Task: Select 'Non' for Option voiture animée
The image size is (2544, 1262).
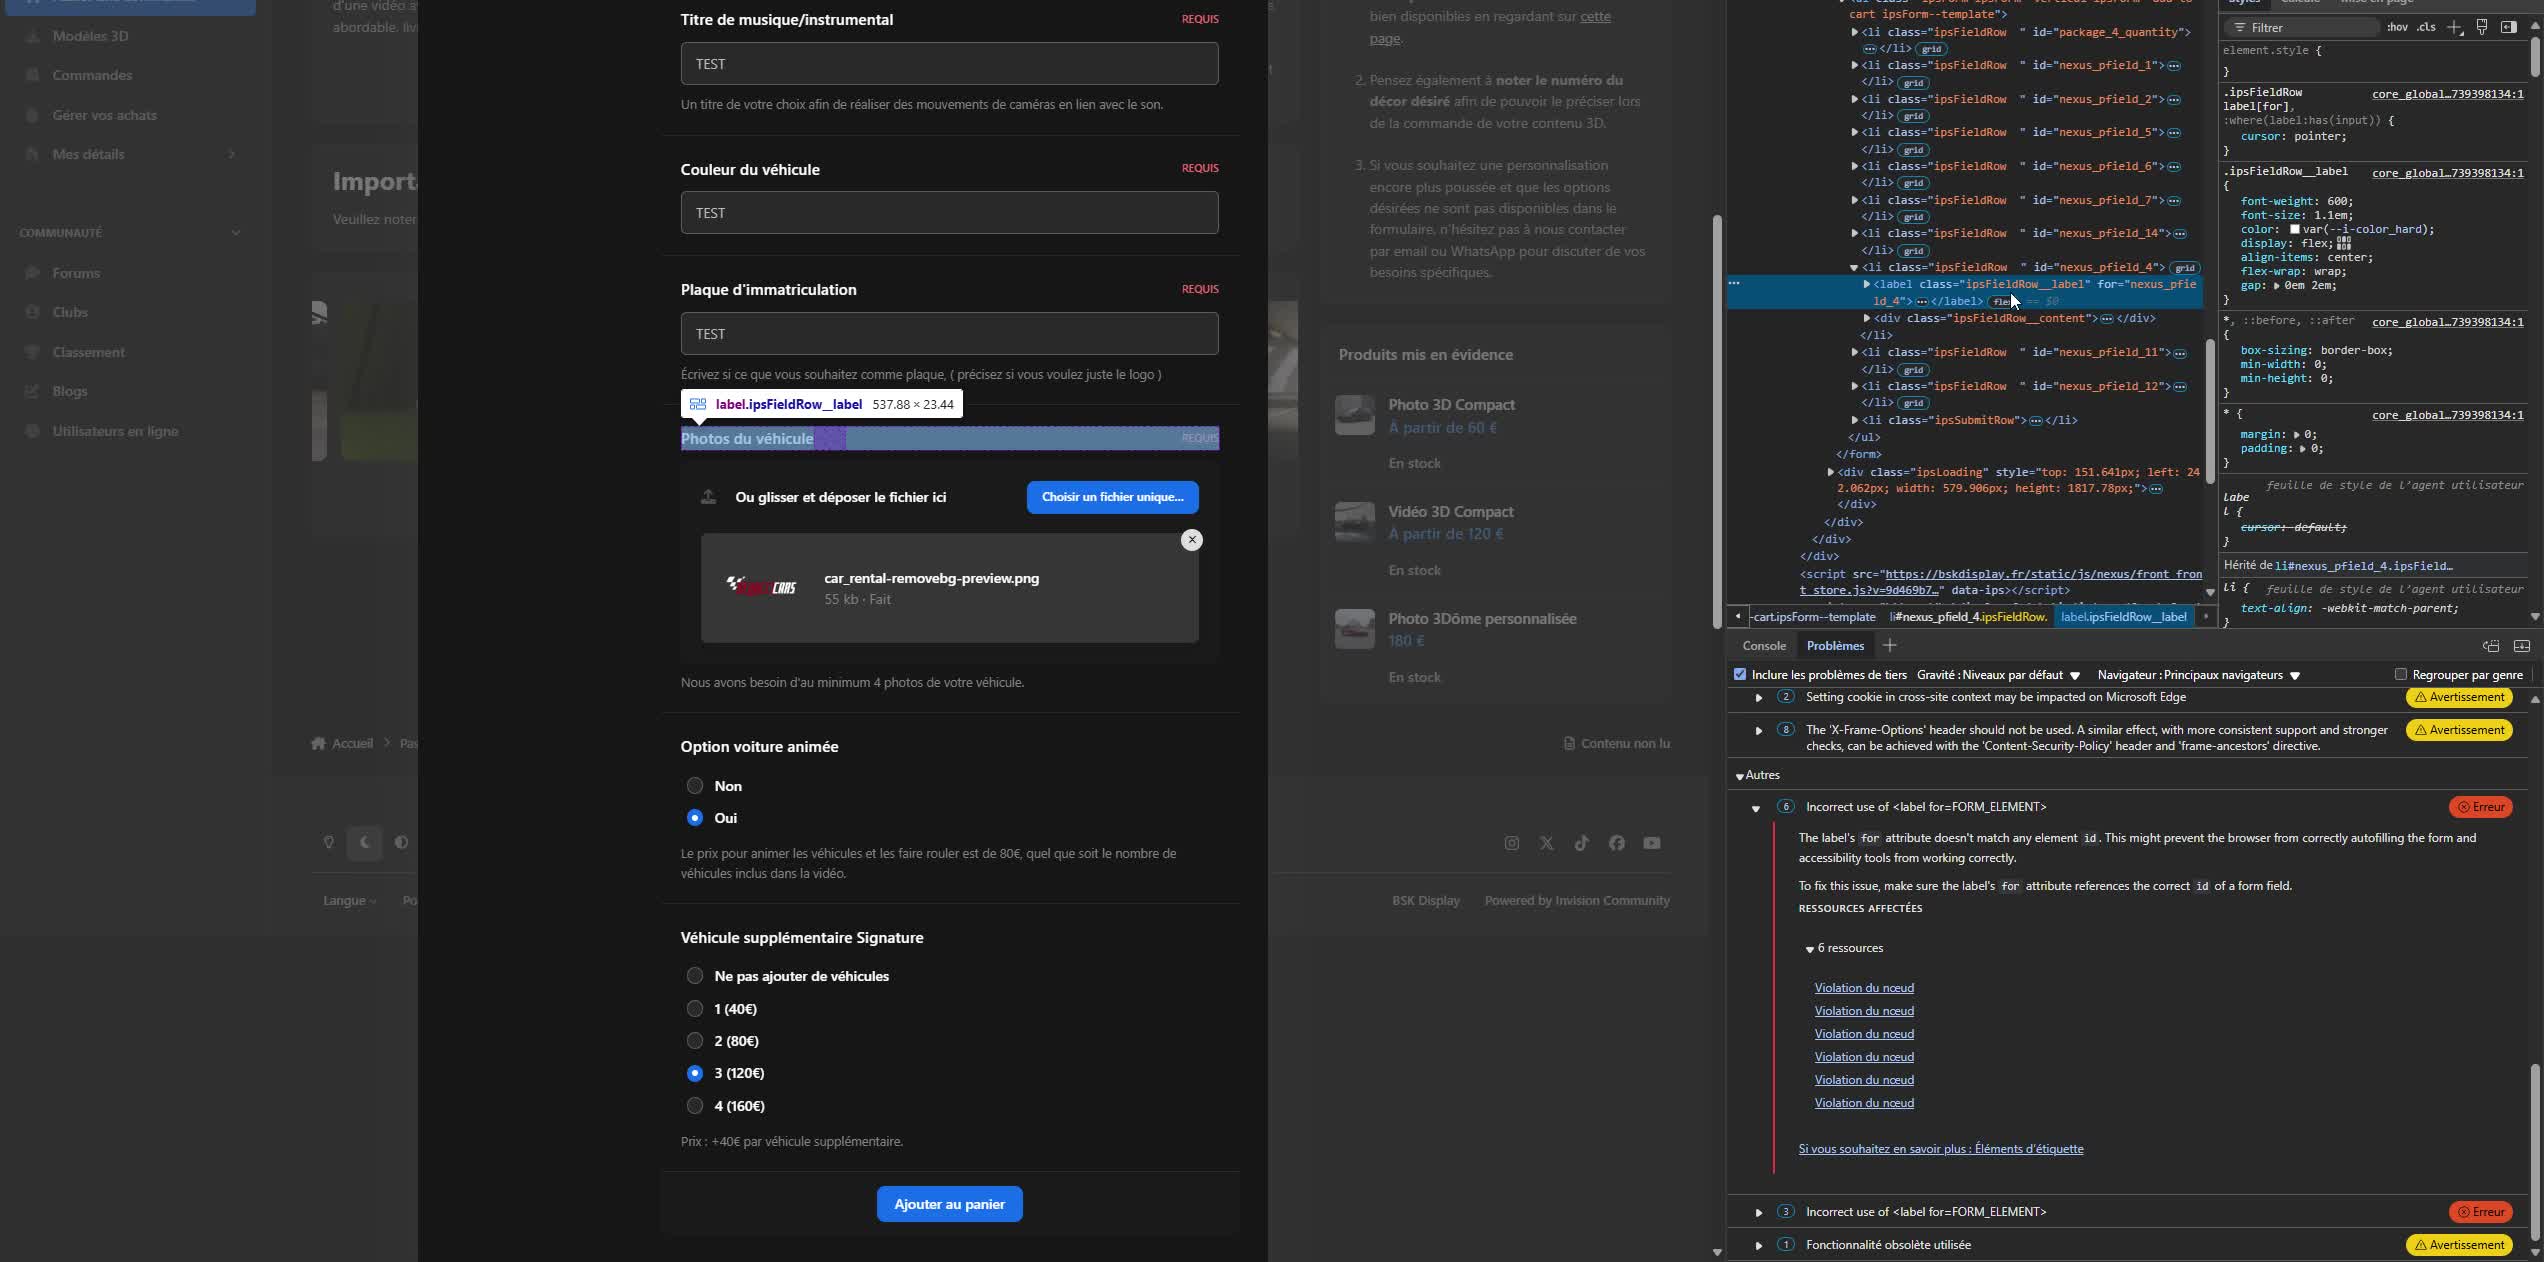Action: 695,786
